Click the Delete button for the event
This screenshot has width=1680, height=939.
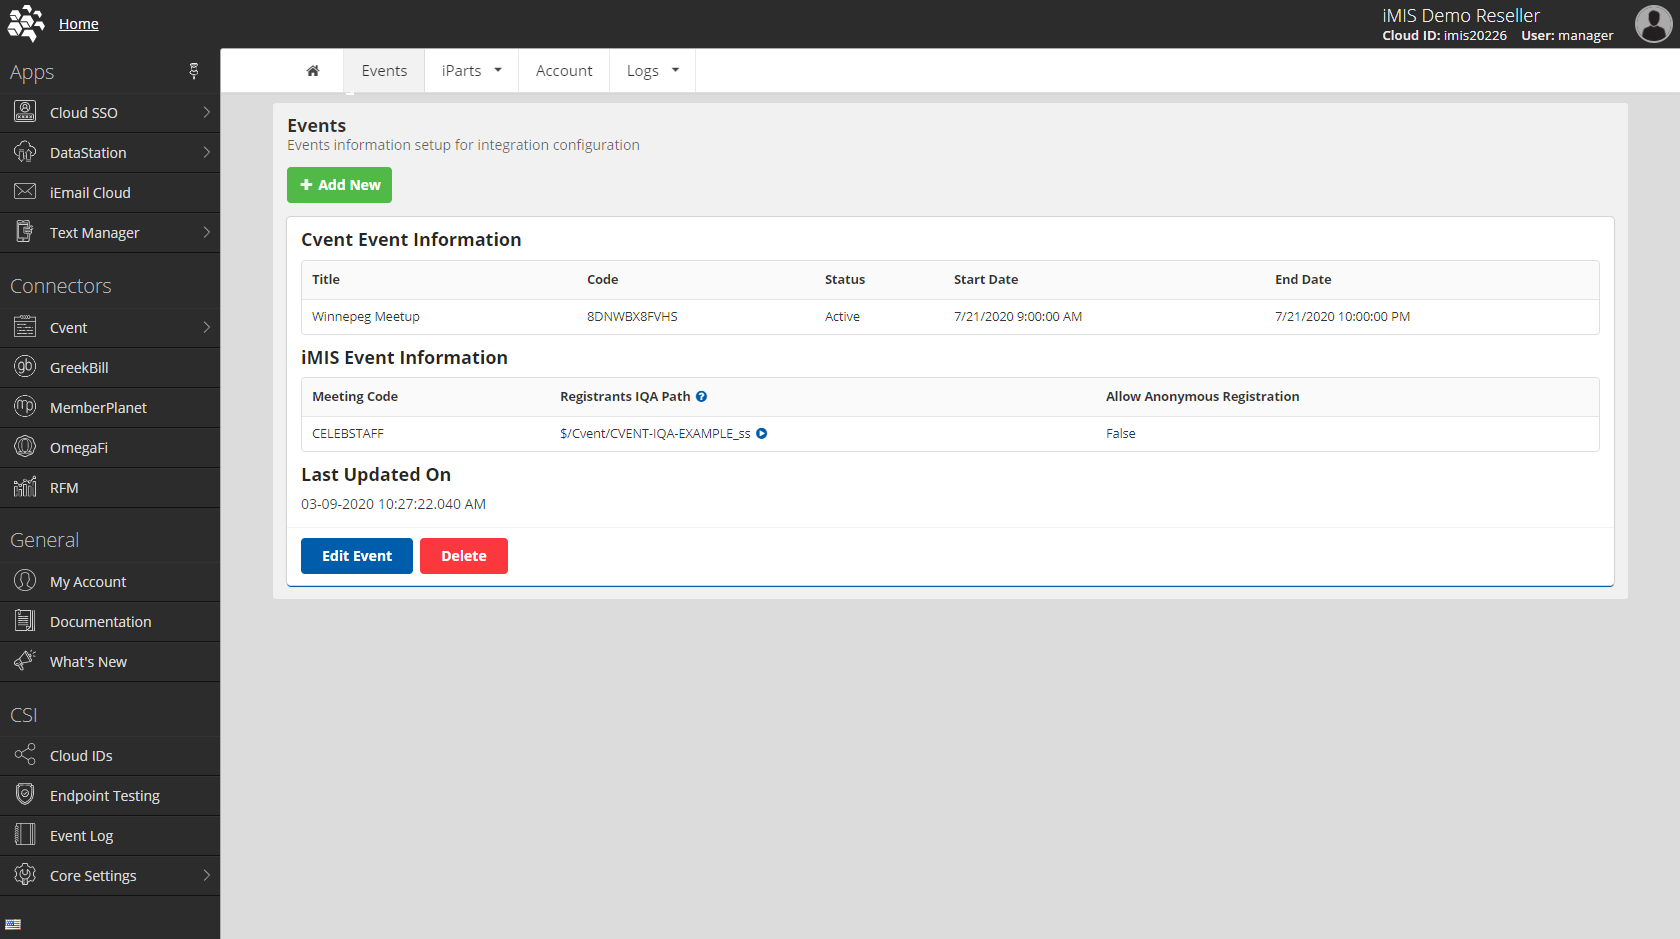coord(463,556)
